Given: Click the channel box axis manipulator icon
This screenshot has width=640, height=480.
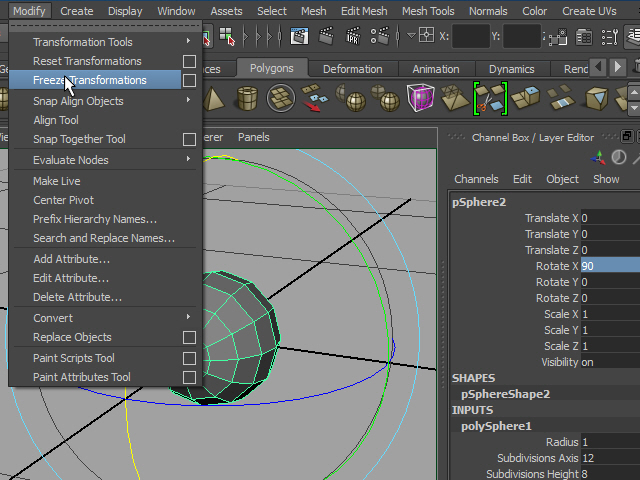Looking at the screenshot, I should 598,158.
